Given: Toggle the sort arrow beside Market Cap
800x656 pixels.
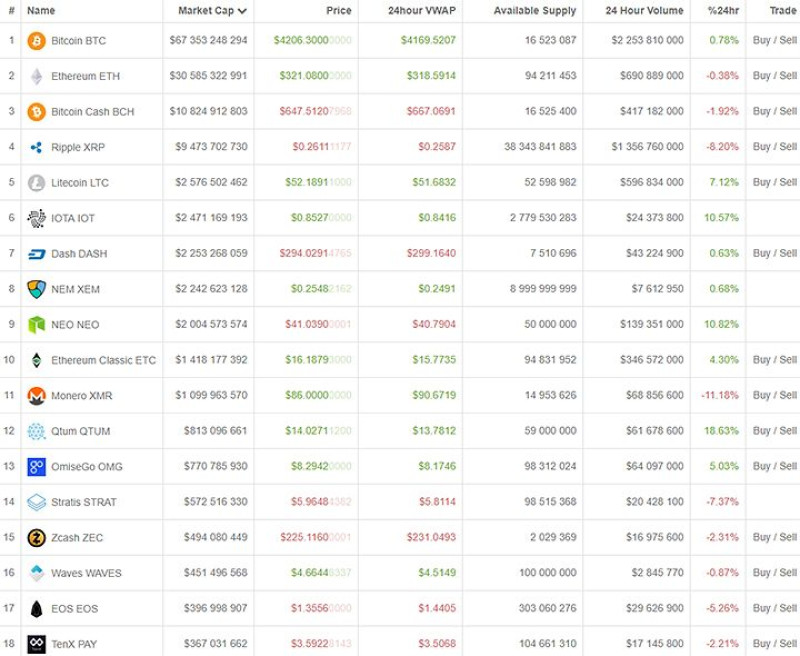Looking at the screenshot, I should (x=242, y=11).
